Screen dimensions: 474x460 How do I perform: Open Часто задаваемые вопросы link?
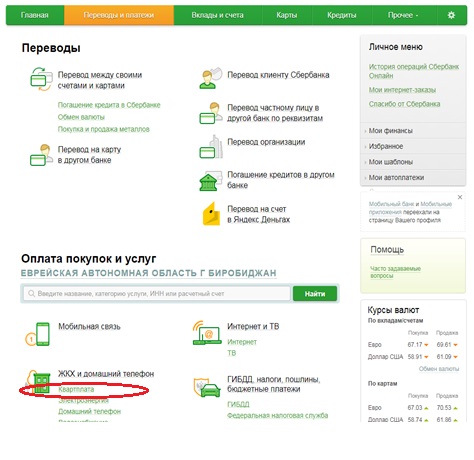click(395, 272)
